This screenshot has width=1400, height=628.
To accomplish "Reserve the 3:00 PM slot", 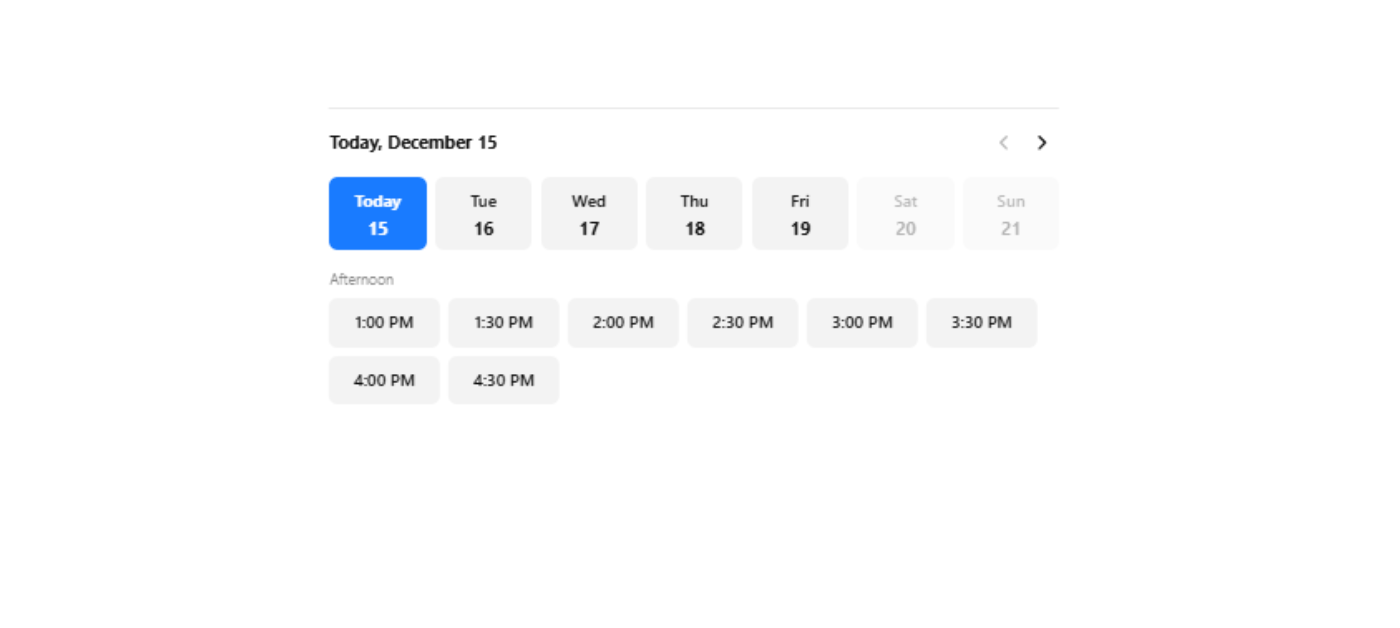I will [x=862, y=322].
